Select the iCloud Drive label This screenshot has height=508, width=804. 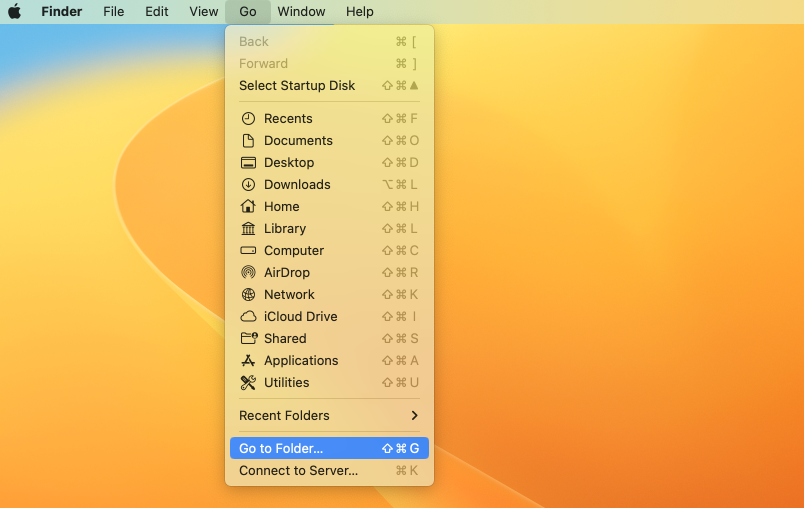[x=300, y=316]
